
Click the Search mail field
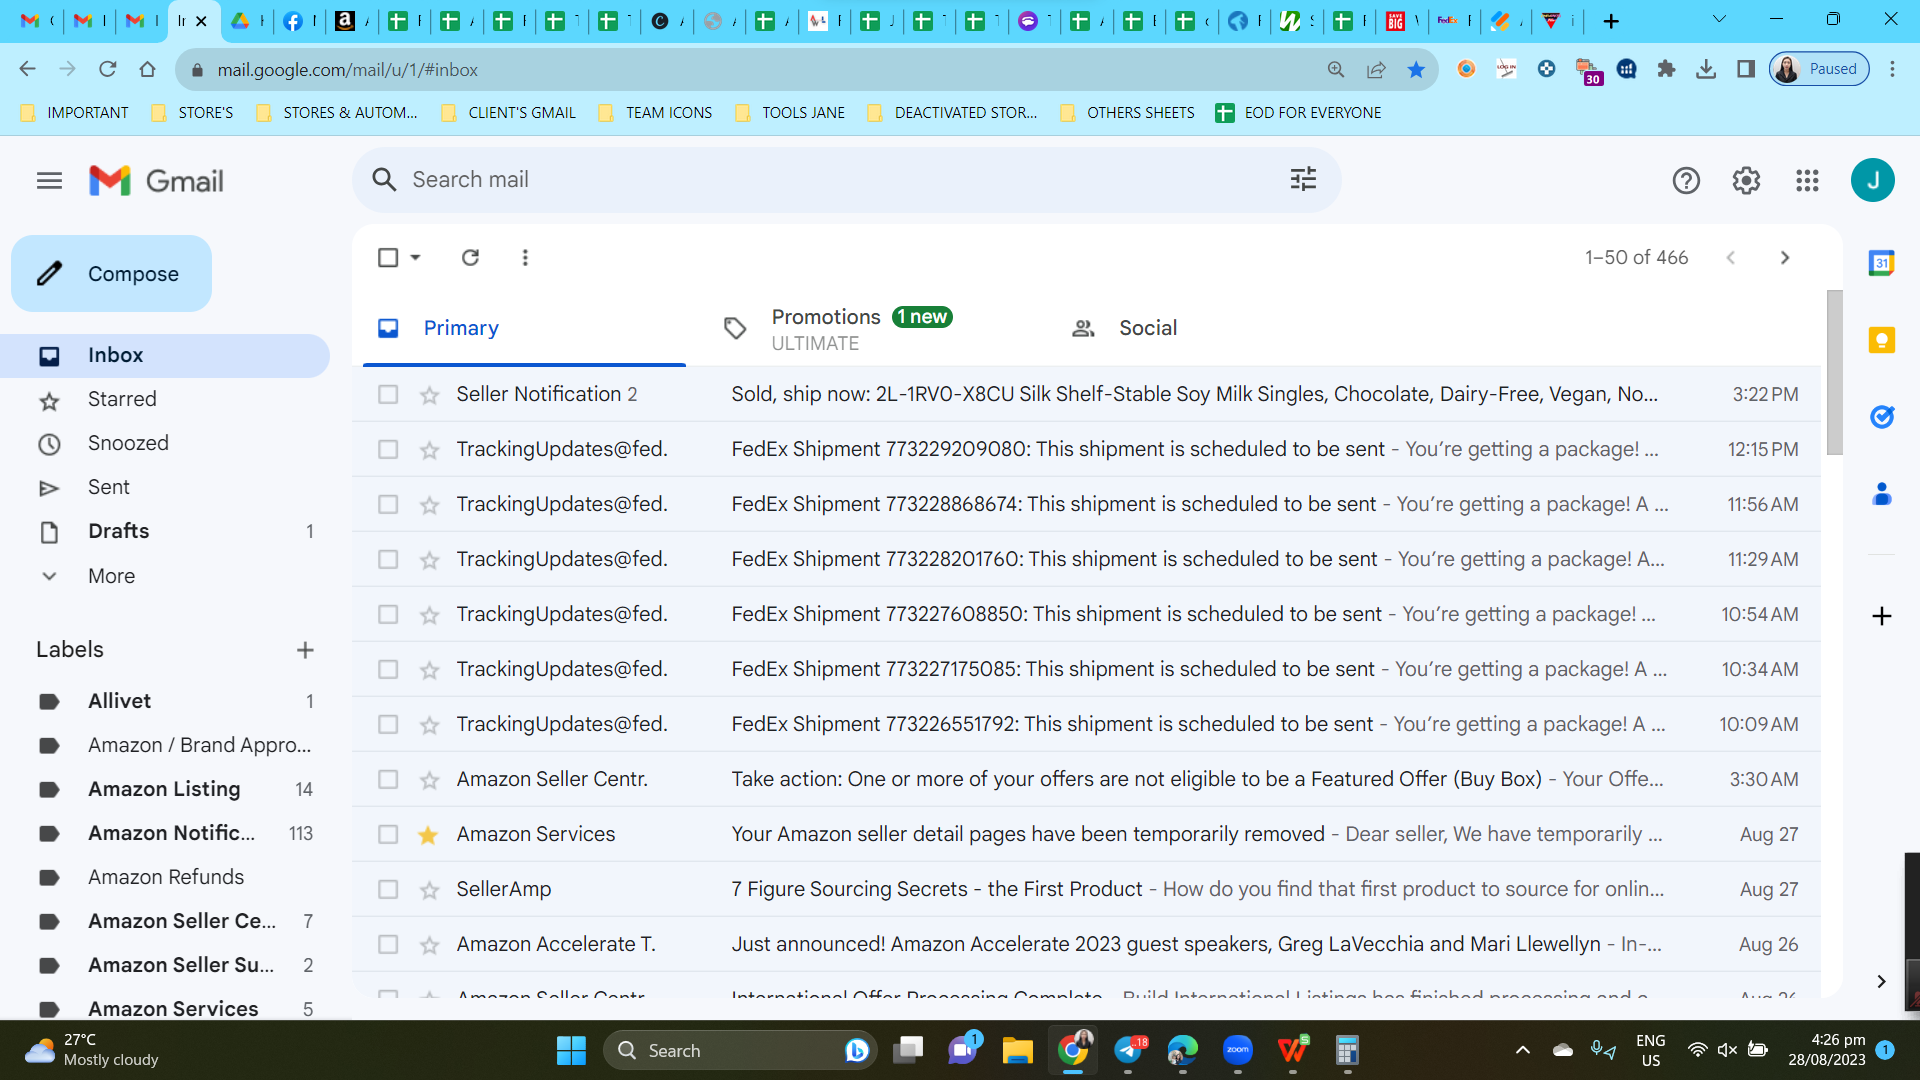(845, 180)
